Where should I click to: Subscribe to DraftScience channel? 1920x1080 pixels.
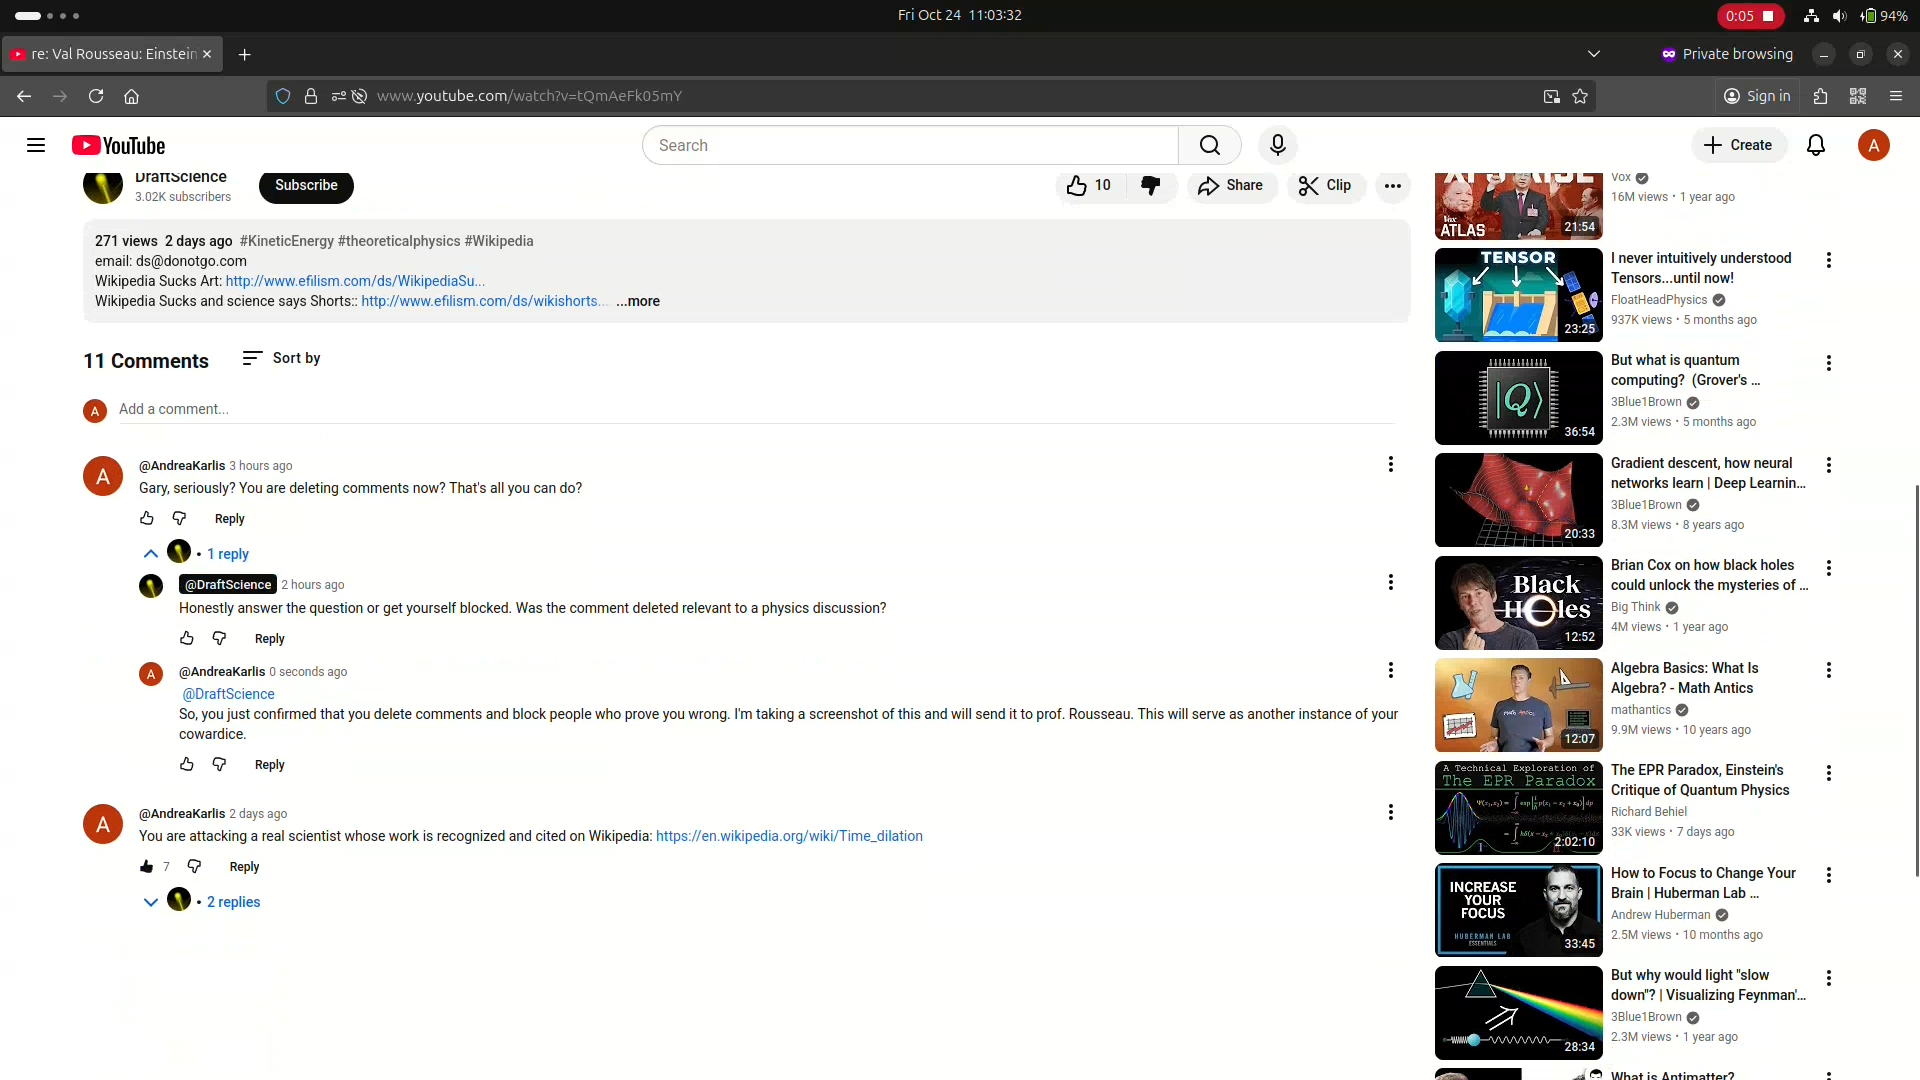[x=306, y=185]
